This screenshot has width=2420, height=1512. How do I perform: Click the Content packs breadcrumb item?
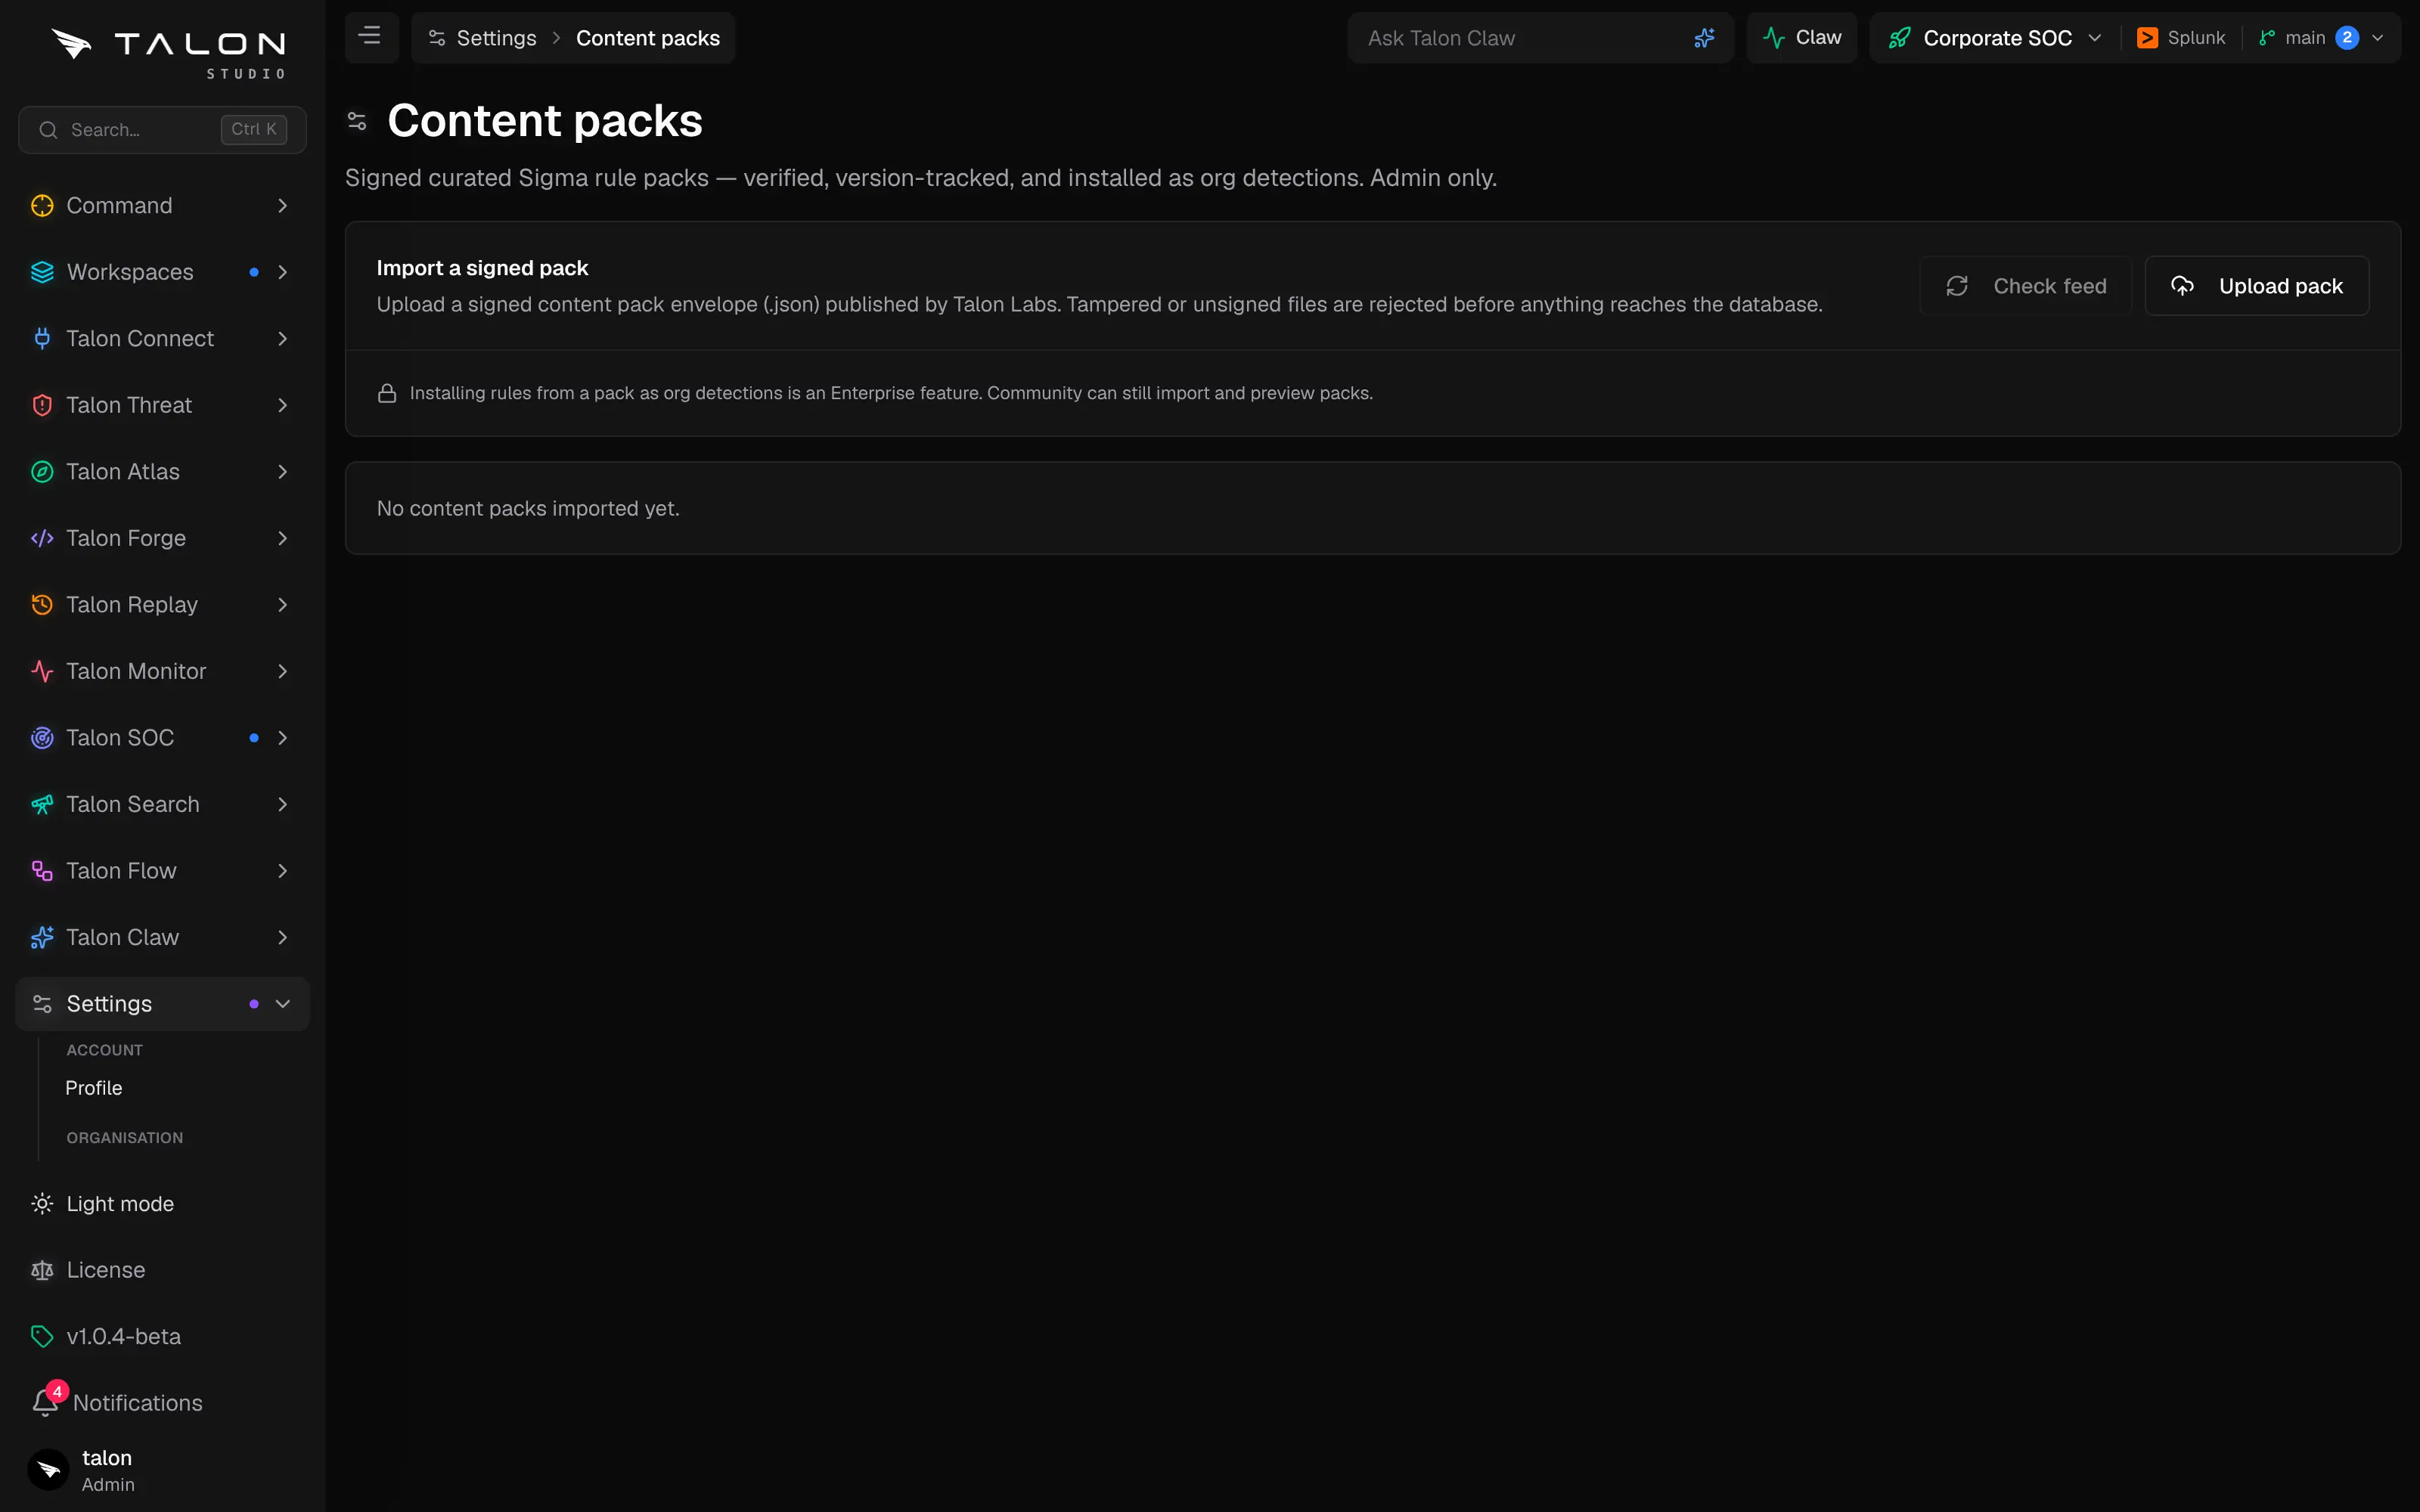point(648,38)
